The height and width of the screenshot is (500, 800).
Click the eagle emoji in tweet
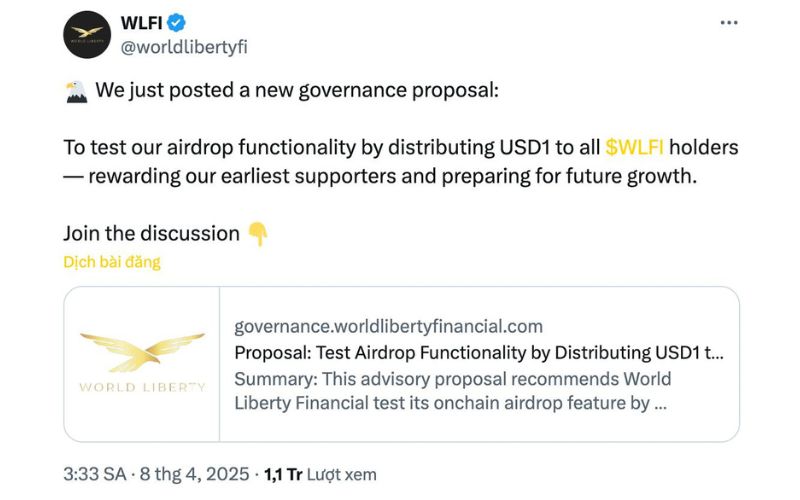(77, 91)
